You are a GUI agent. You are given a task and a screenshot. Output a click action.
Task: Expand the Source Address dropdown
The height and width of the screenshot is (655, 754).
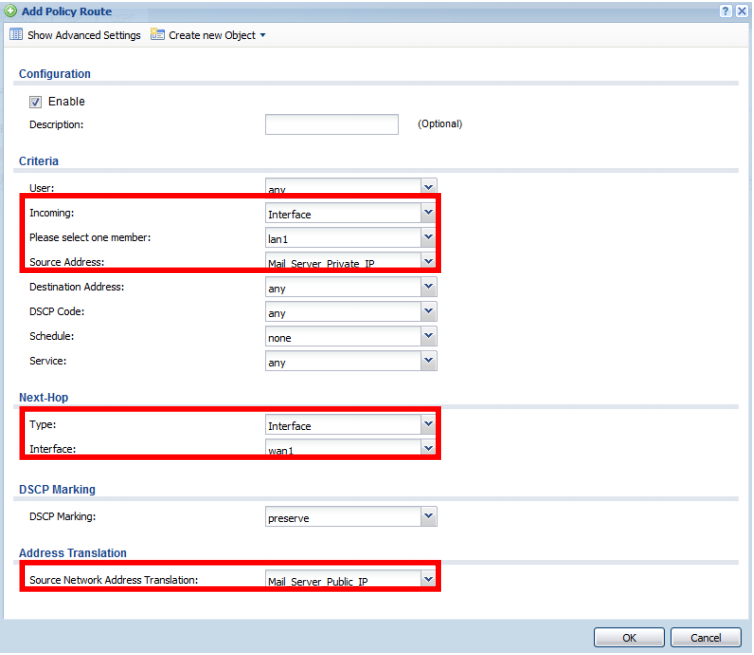428,261
